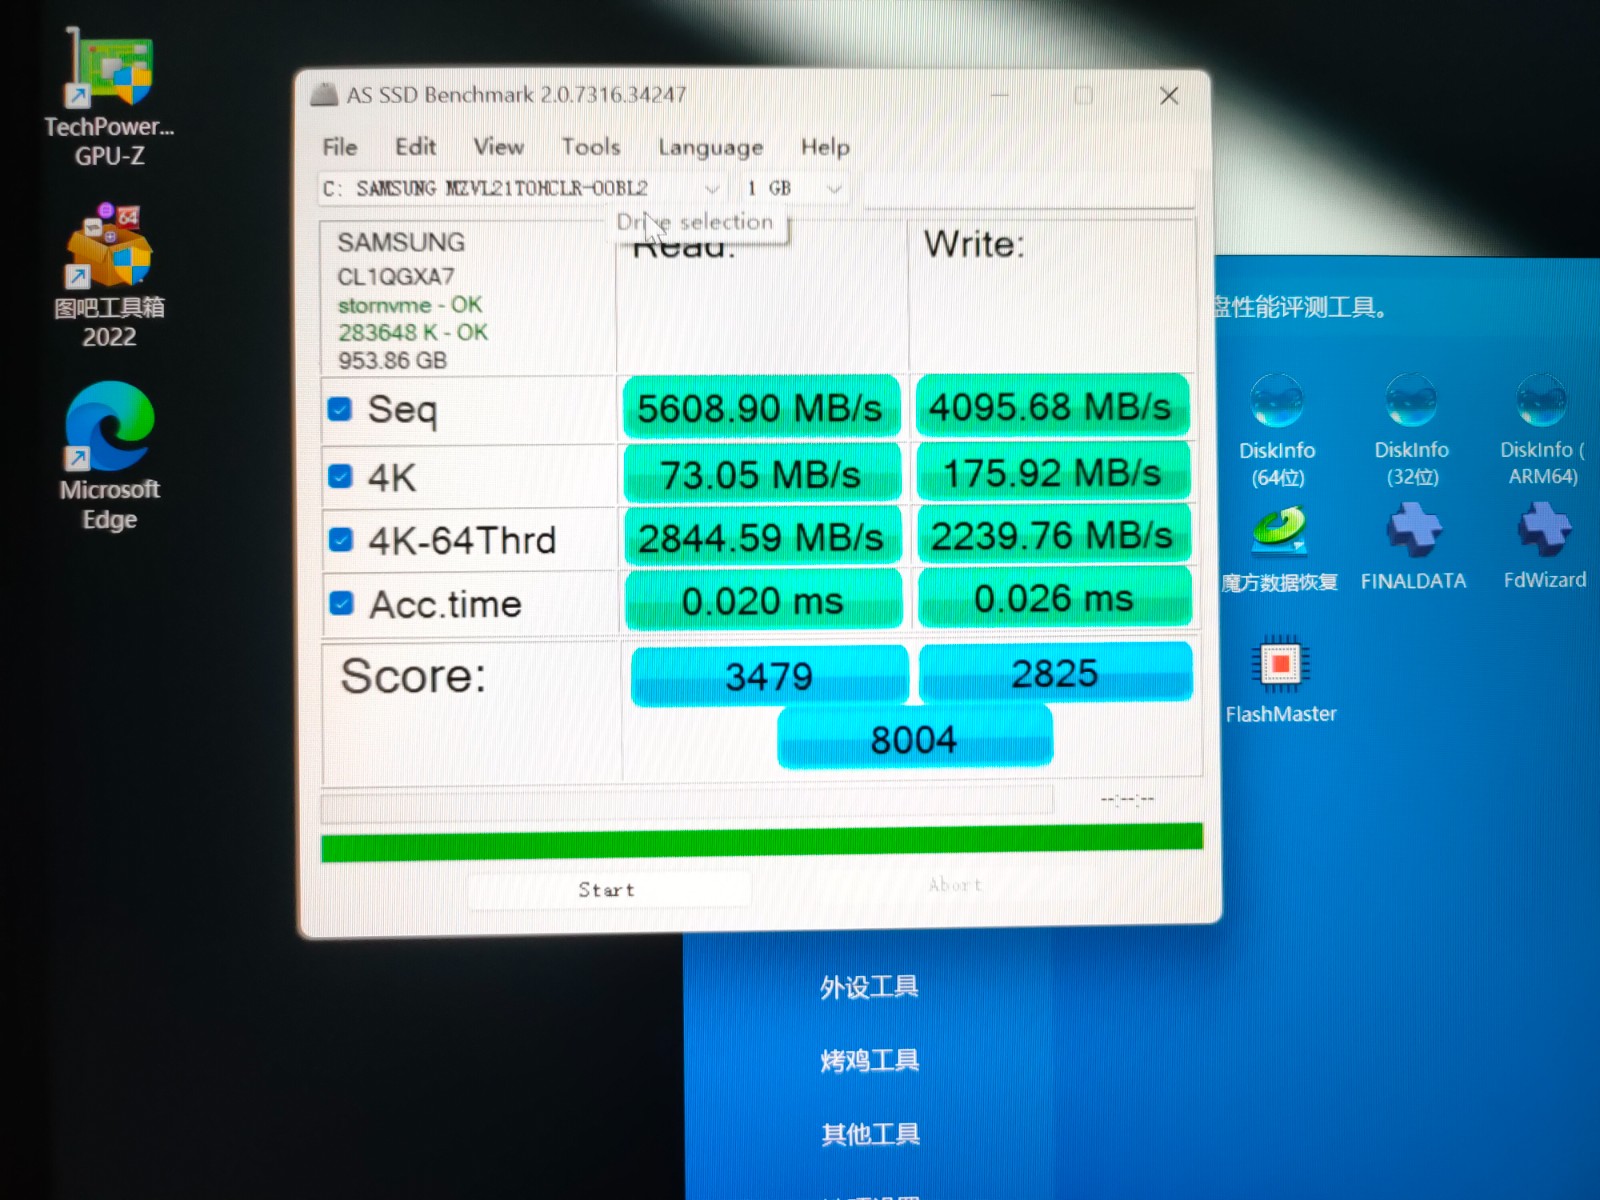This screenshot has width=1600, height=1200.
Task: Click the CL1QGXA7 firmware text
Action: pos(396,276)
